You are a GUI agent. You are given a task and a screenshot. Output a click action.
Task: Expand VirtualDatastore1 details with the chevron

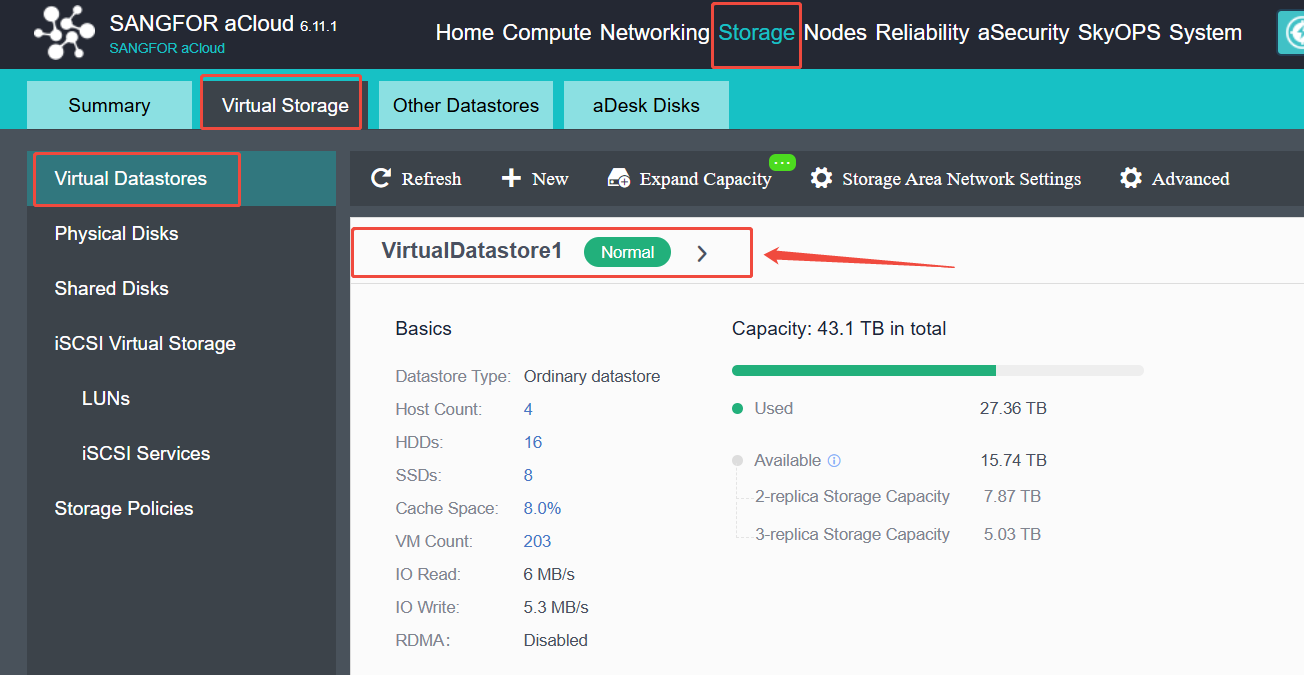click(x=702, y=252)
